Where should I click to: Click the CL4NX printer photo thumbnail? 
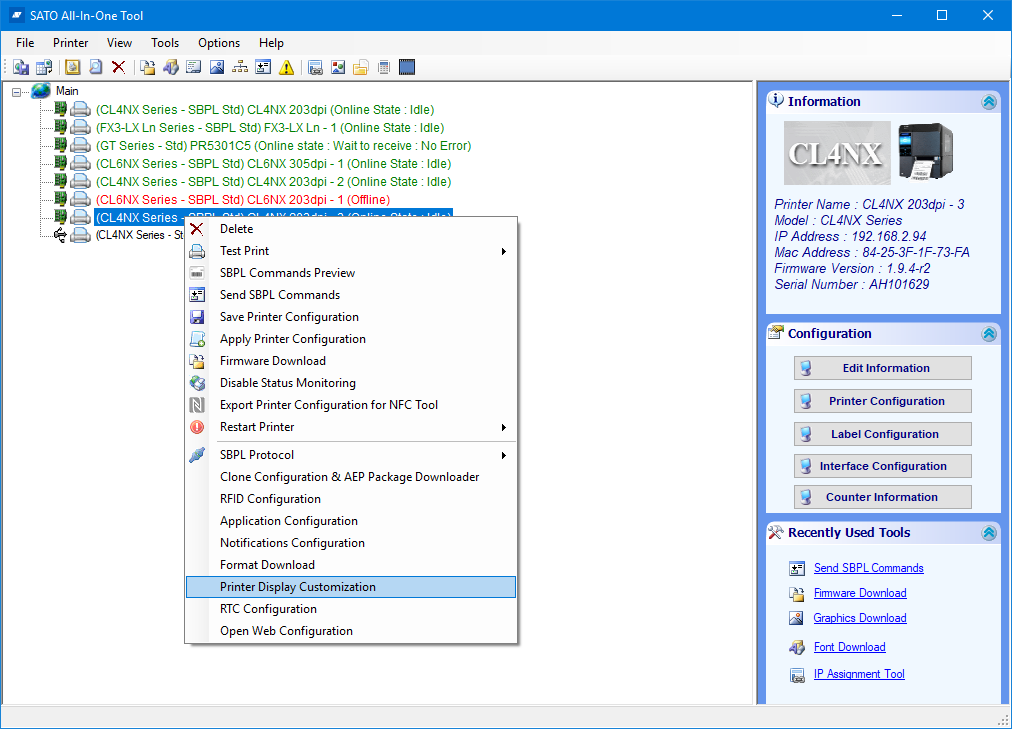pos(927,152)
